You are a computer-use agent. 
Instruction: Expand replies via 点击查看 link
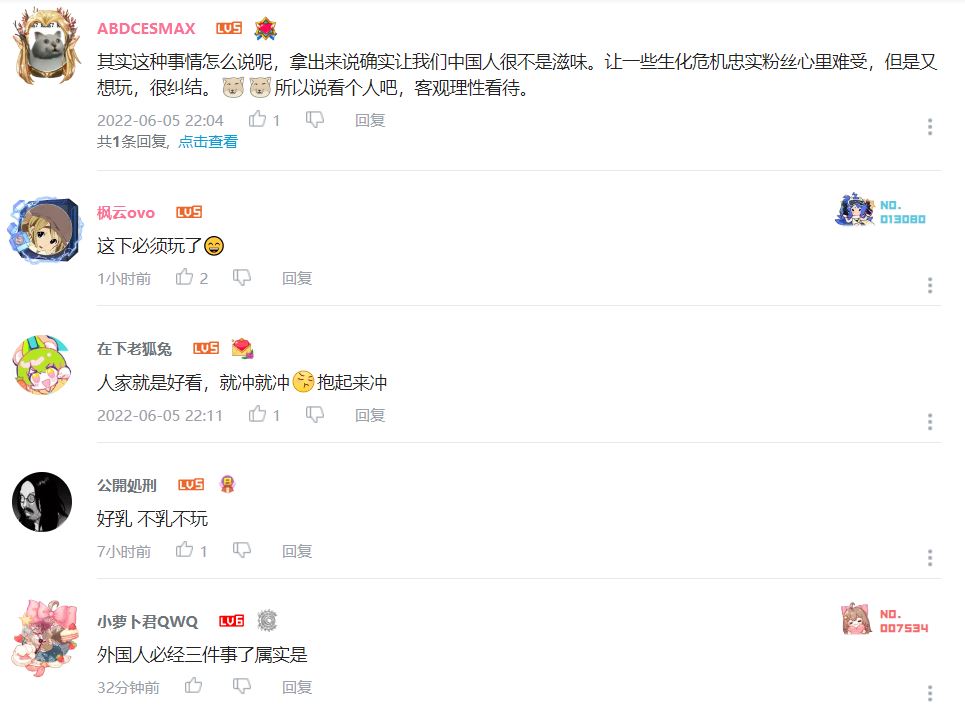(x=208, y=141)
